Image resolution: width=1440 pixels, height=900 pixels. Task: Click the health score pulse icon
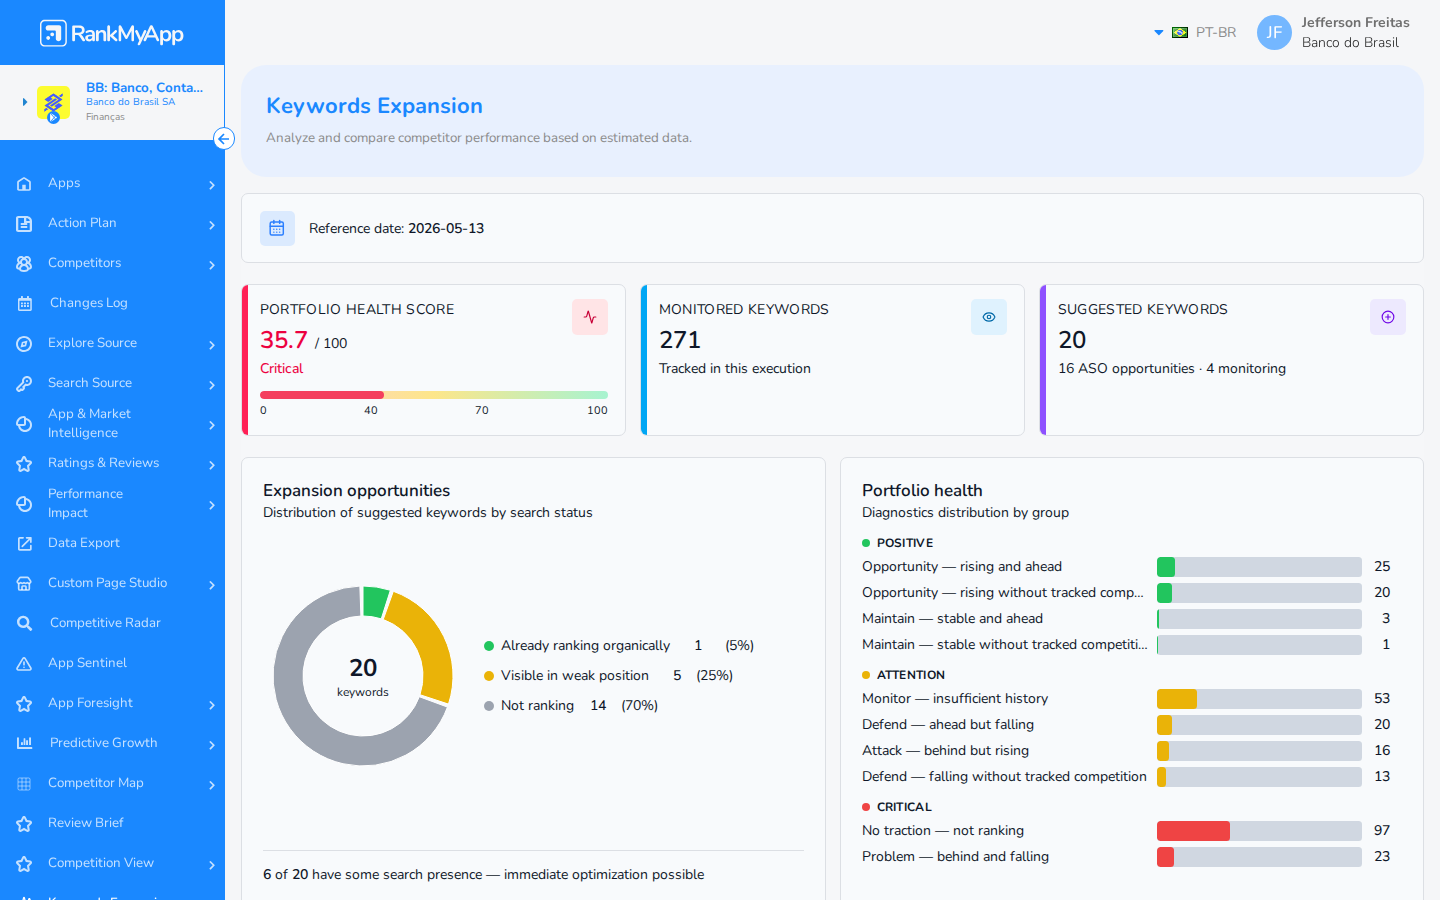coord(590,317)
